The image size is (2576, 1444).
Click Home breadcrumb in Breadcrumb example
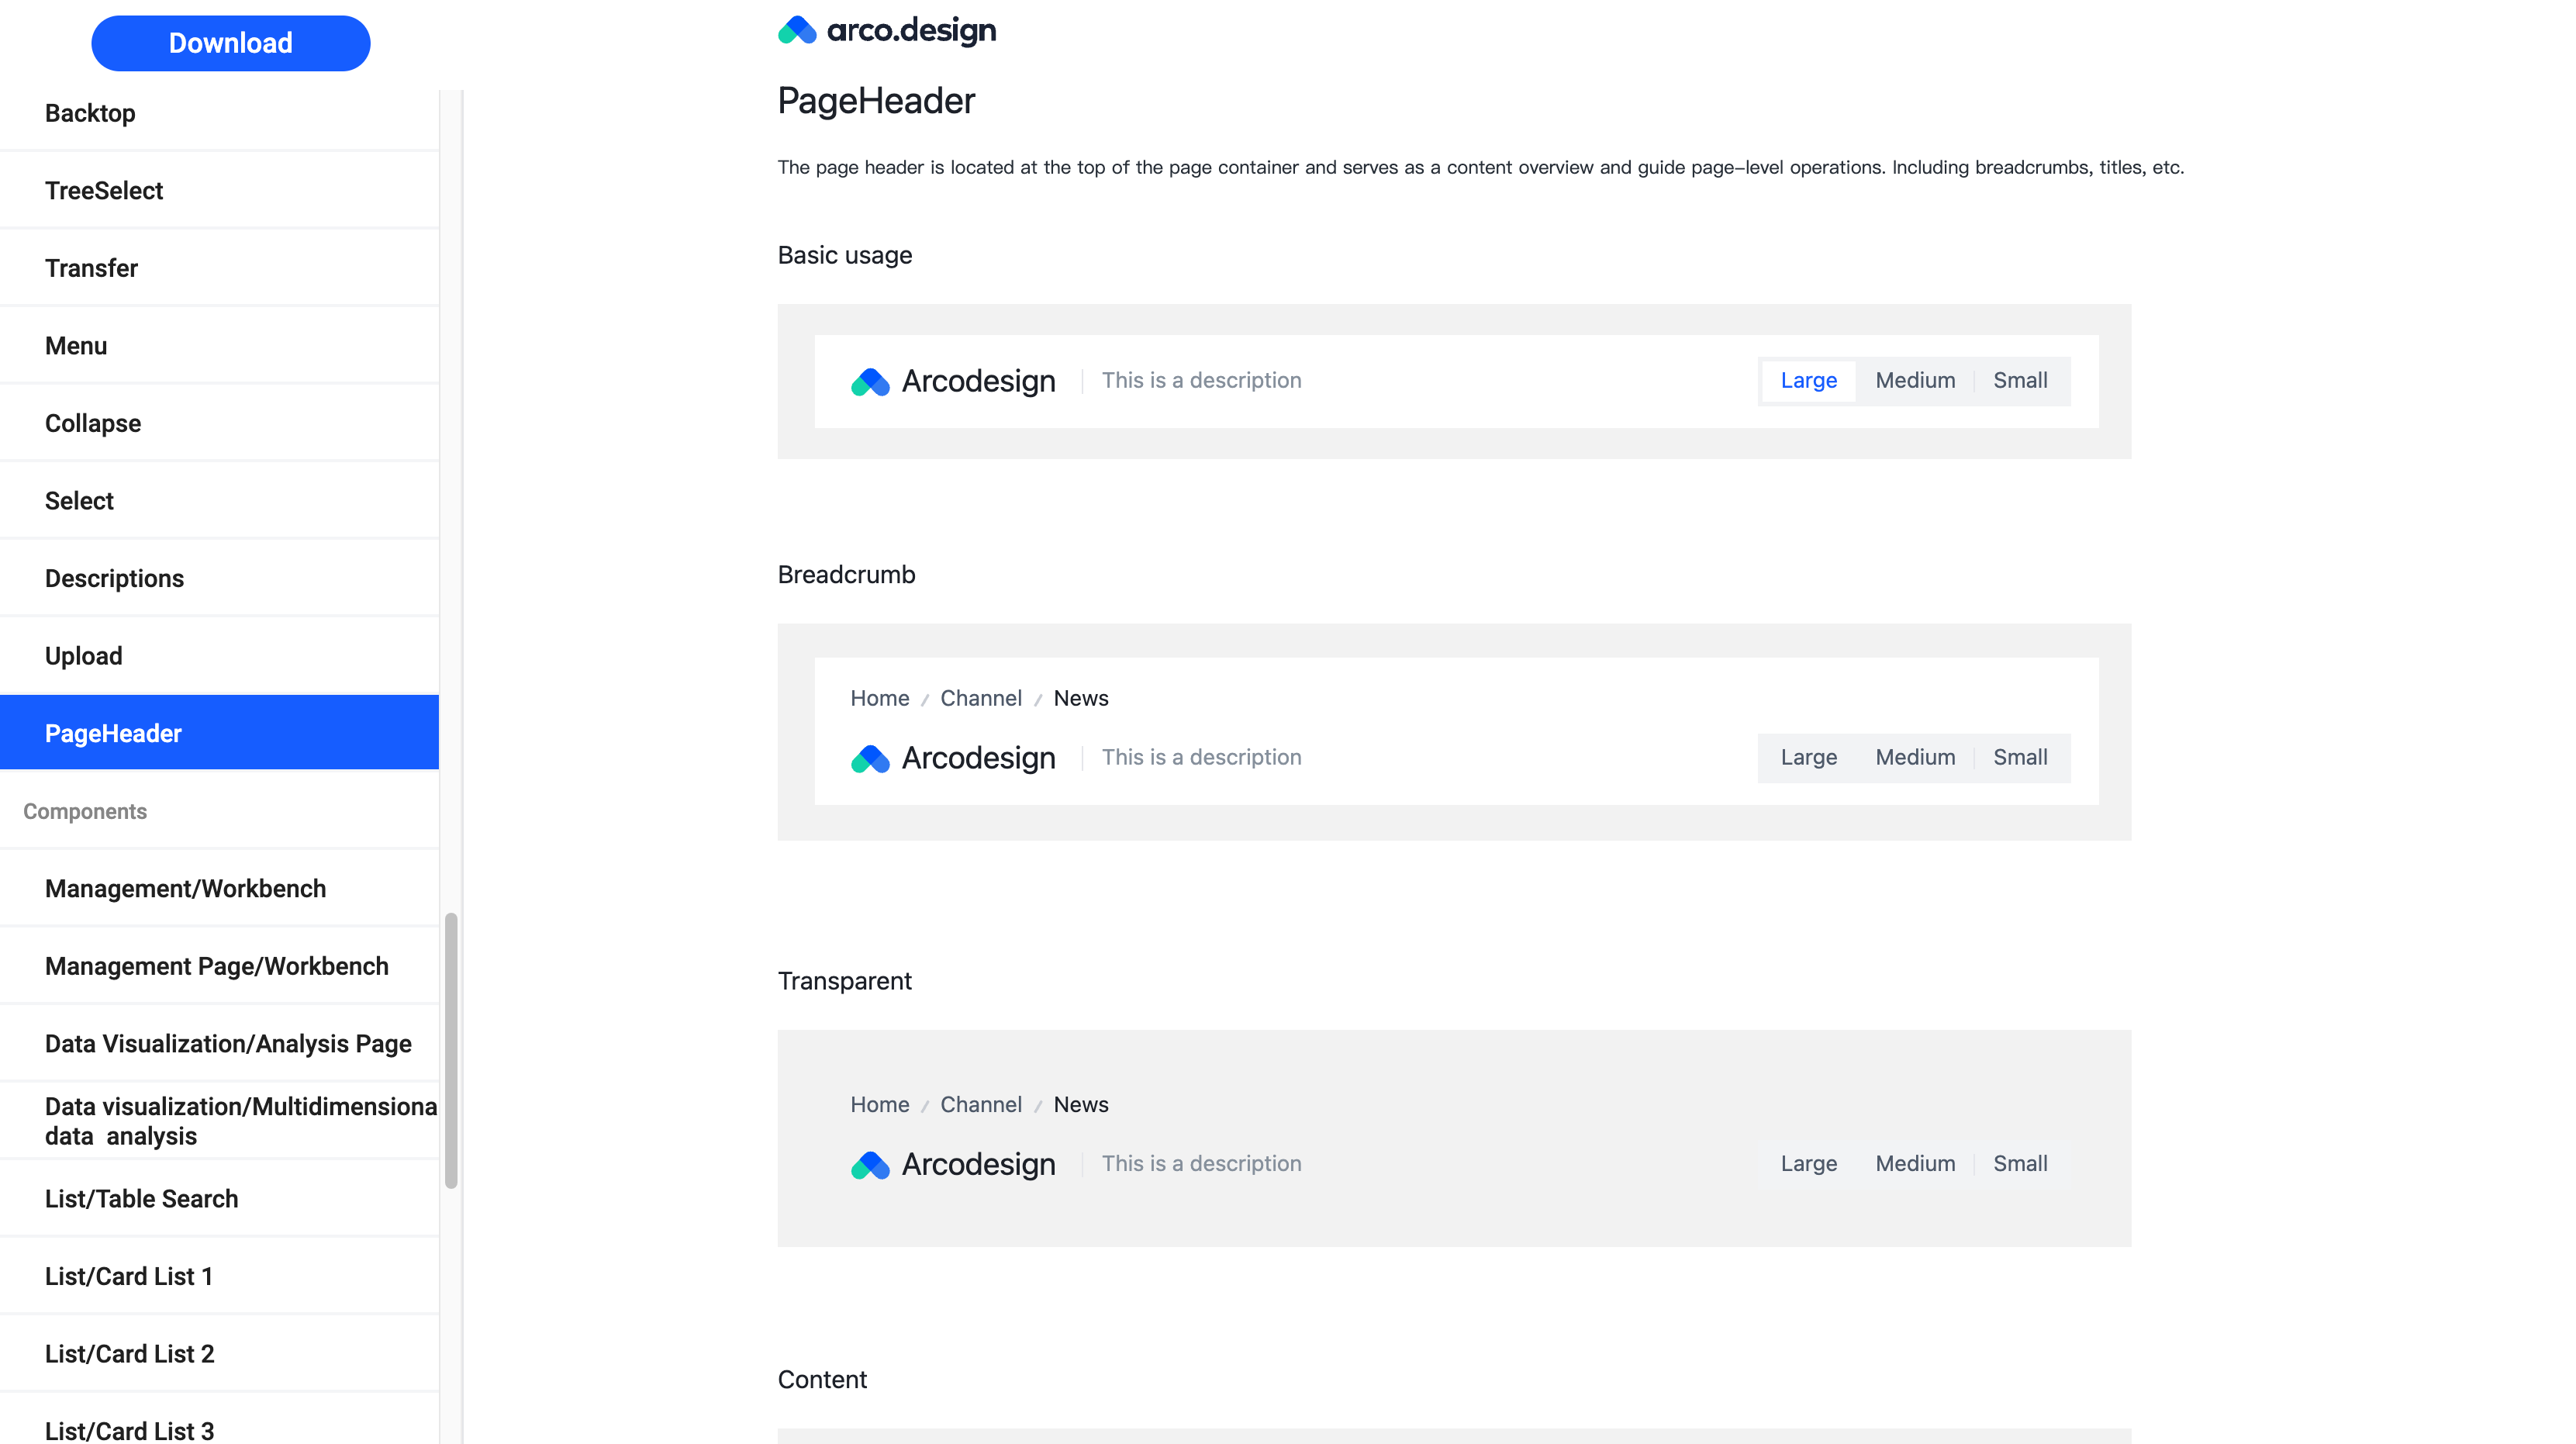pos(879,698)
